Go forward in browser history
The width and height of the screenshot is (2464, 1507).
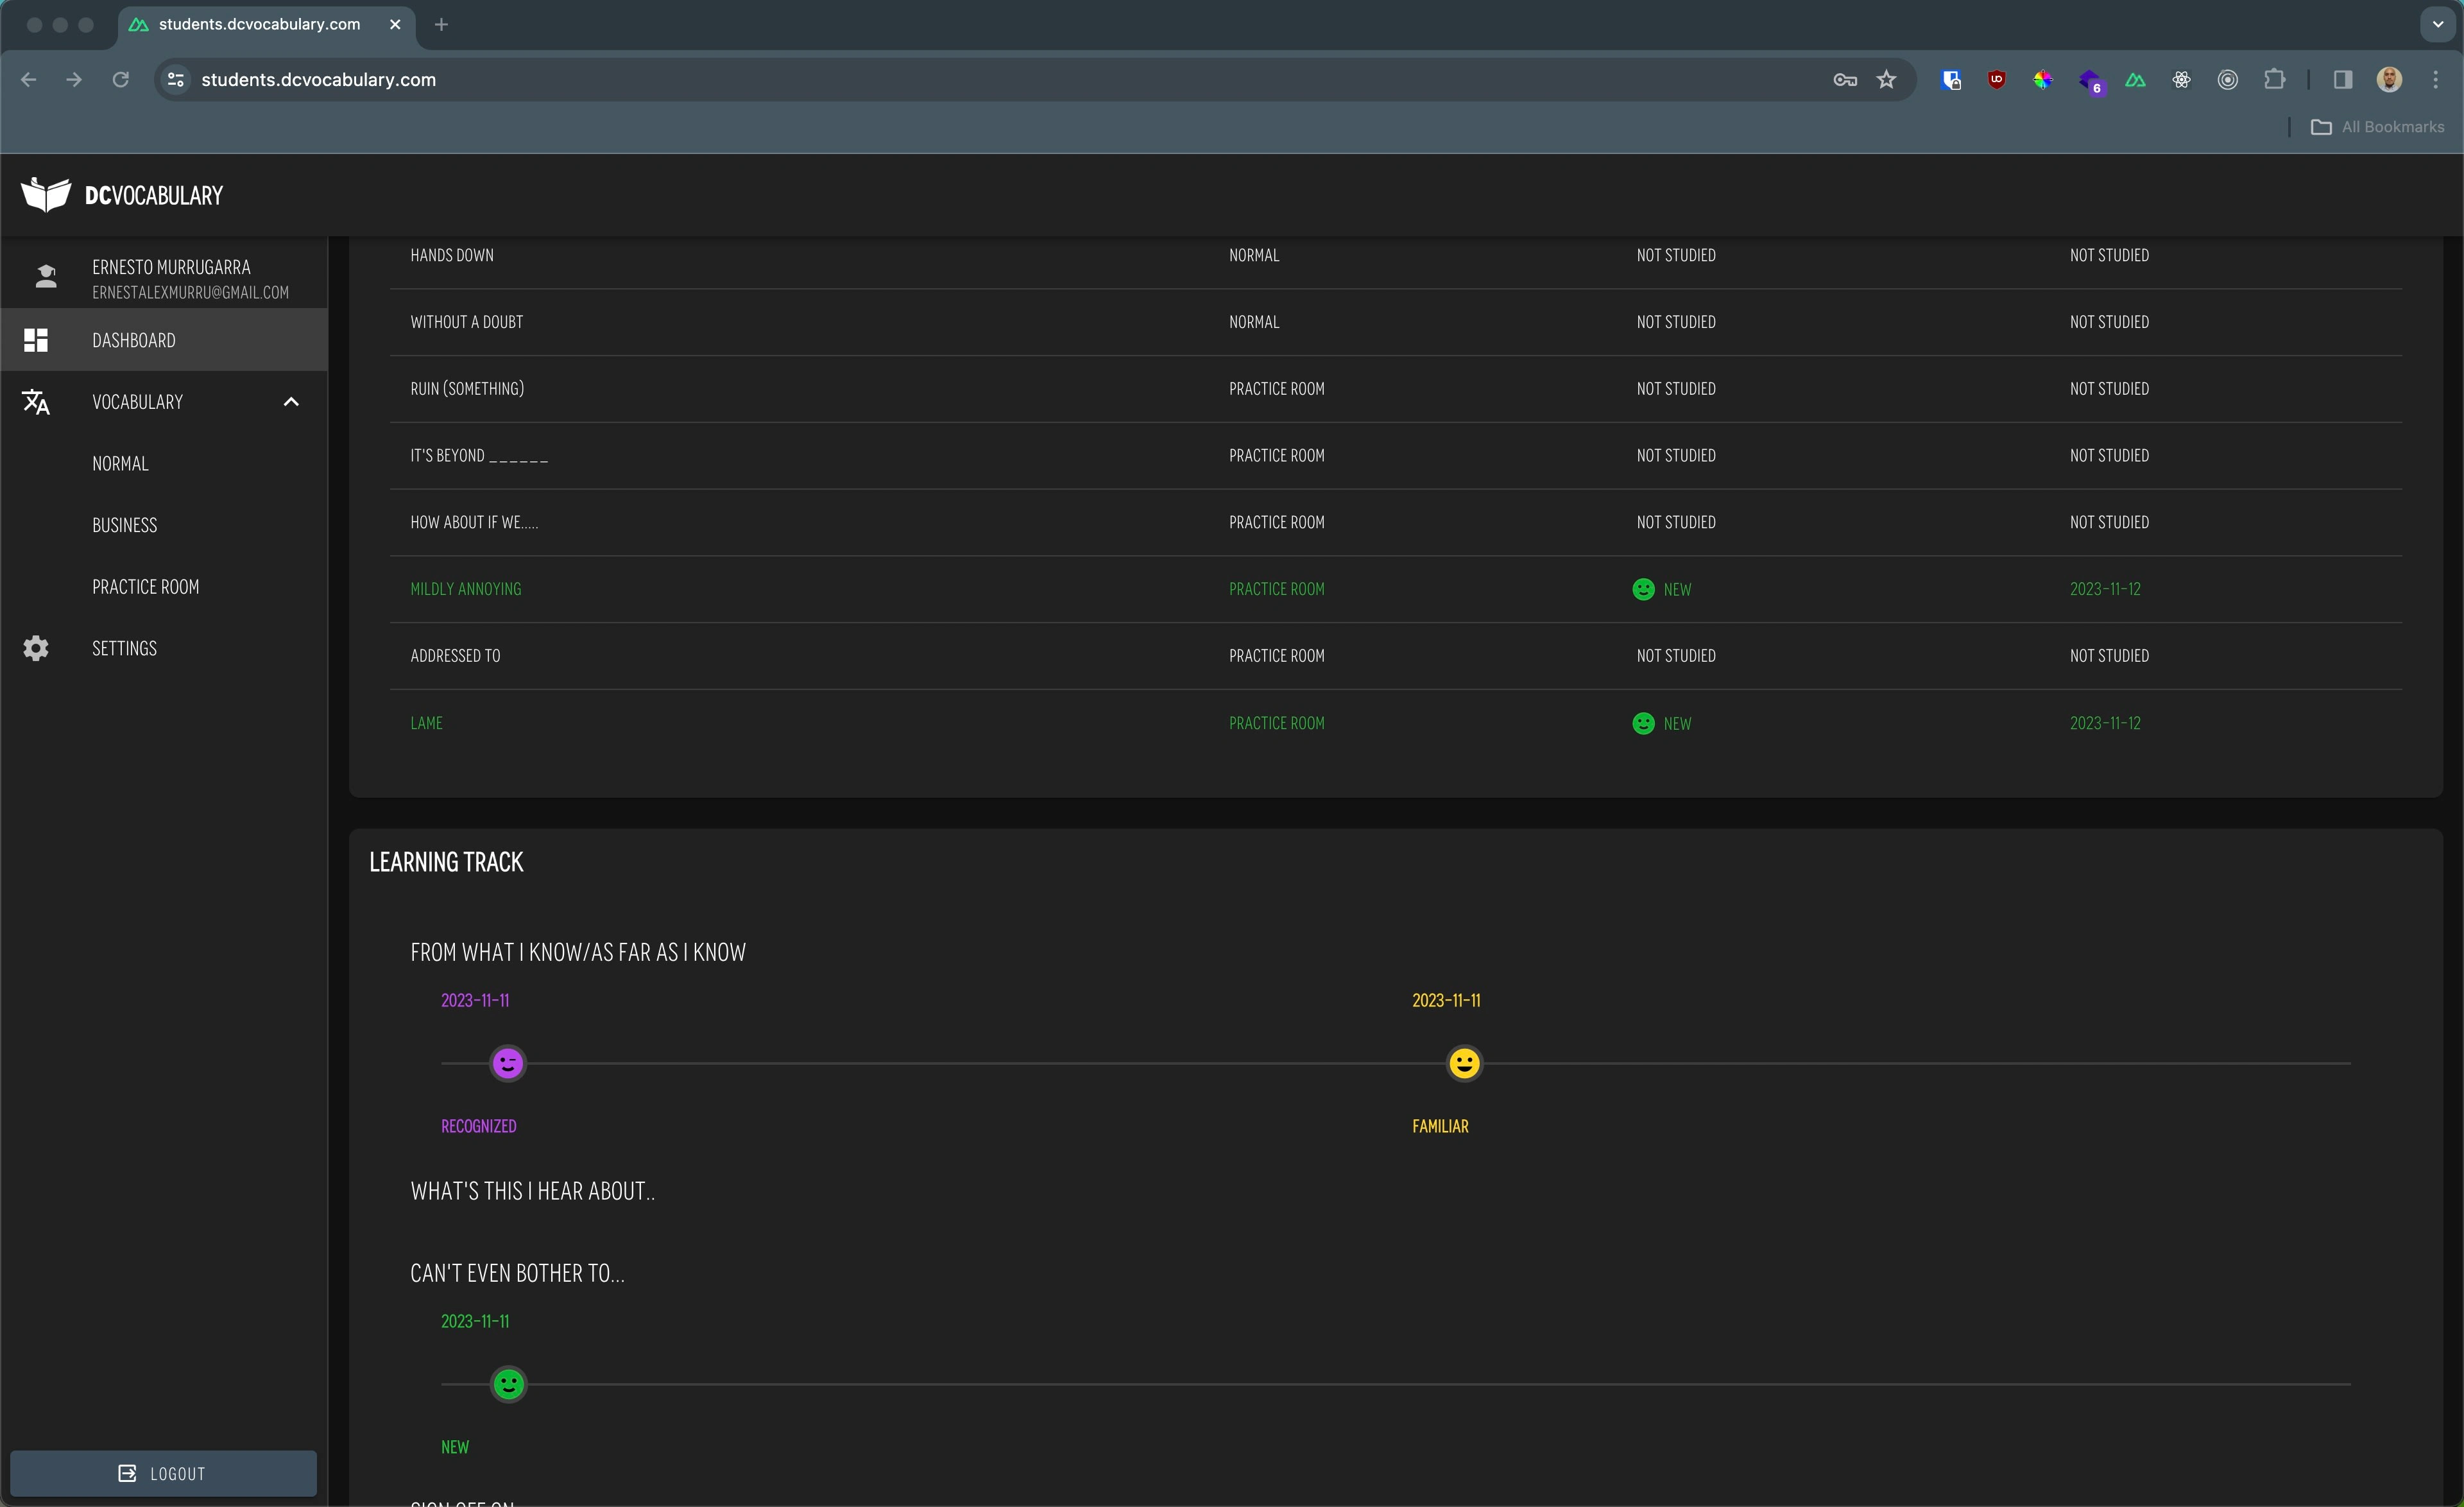[x=74, y=80]
